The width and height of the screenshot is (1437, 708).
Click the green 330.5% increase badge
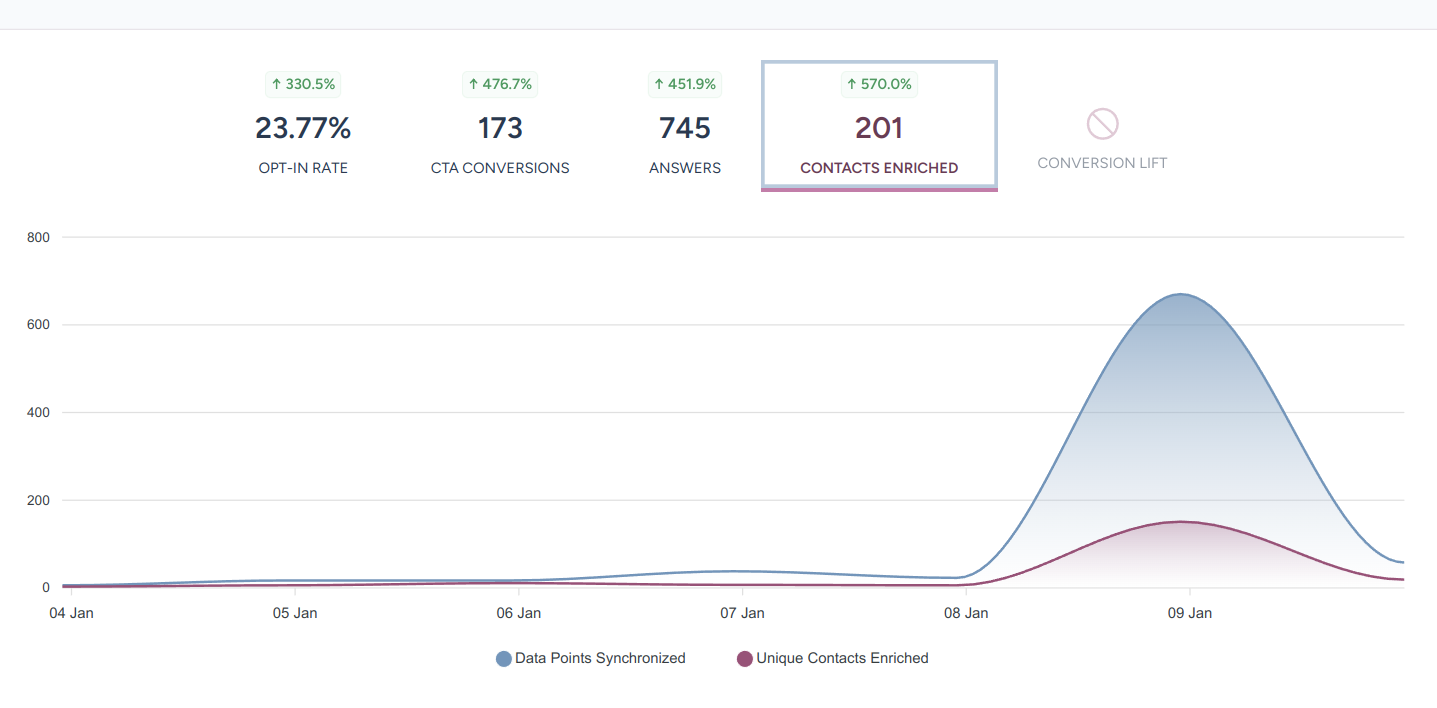click(x=303, y=84)
